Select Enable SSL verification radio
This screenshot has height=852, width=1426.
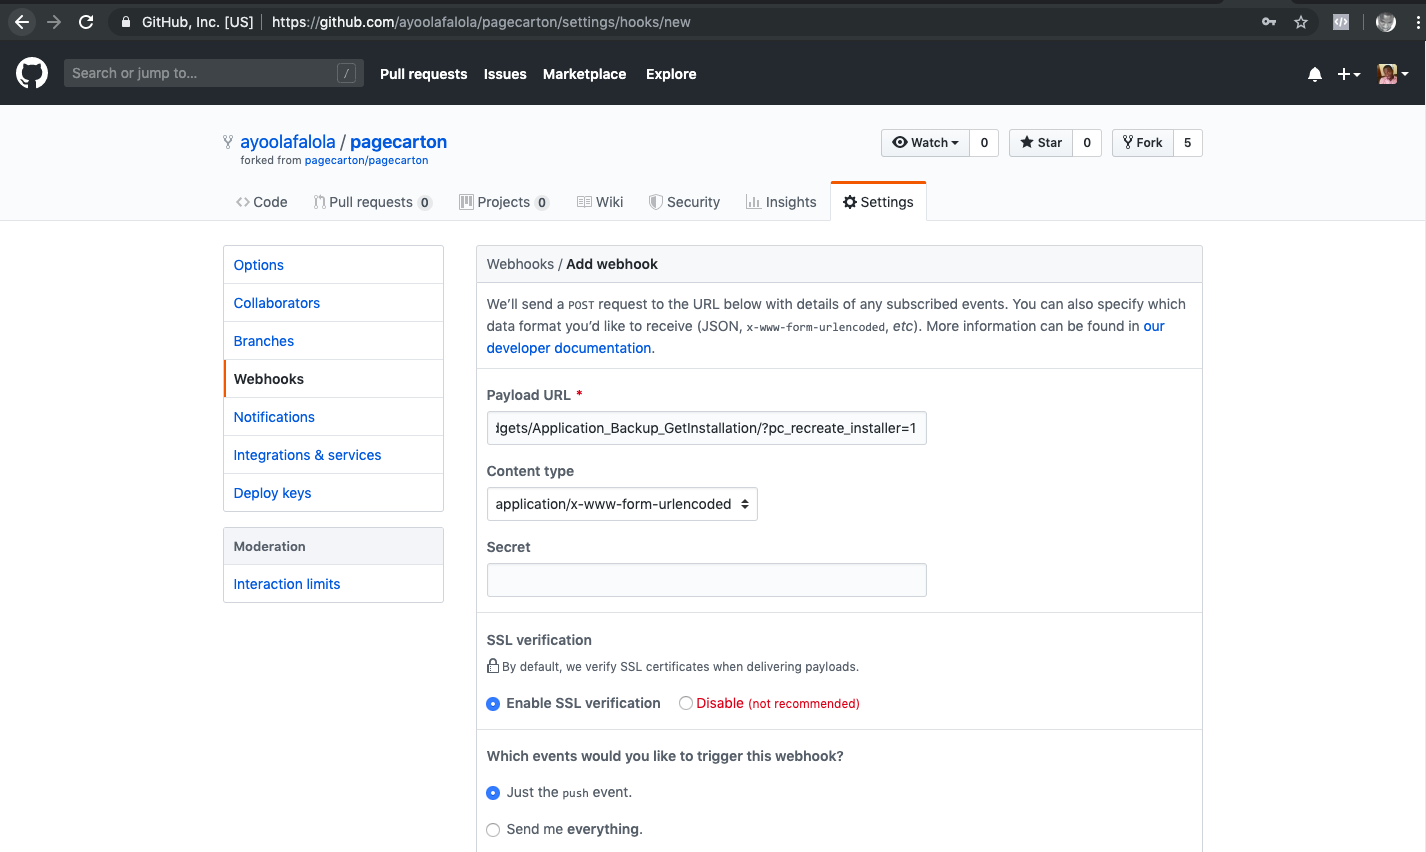[493, 704]
